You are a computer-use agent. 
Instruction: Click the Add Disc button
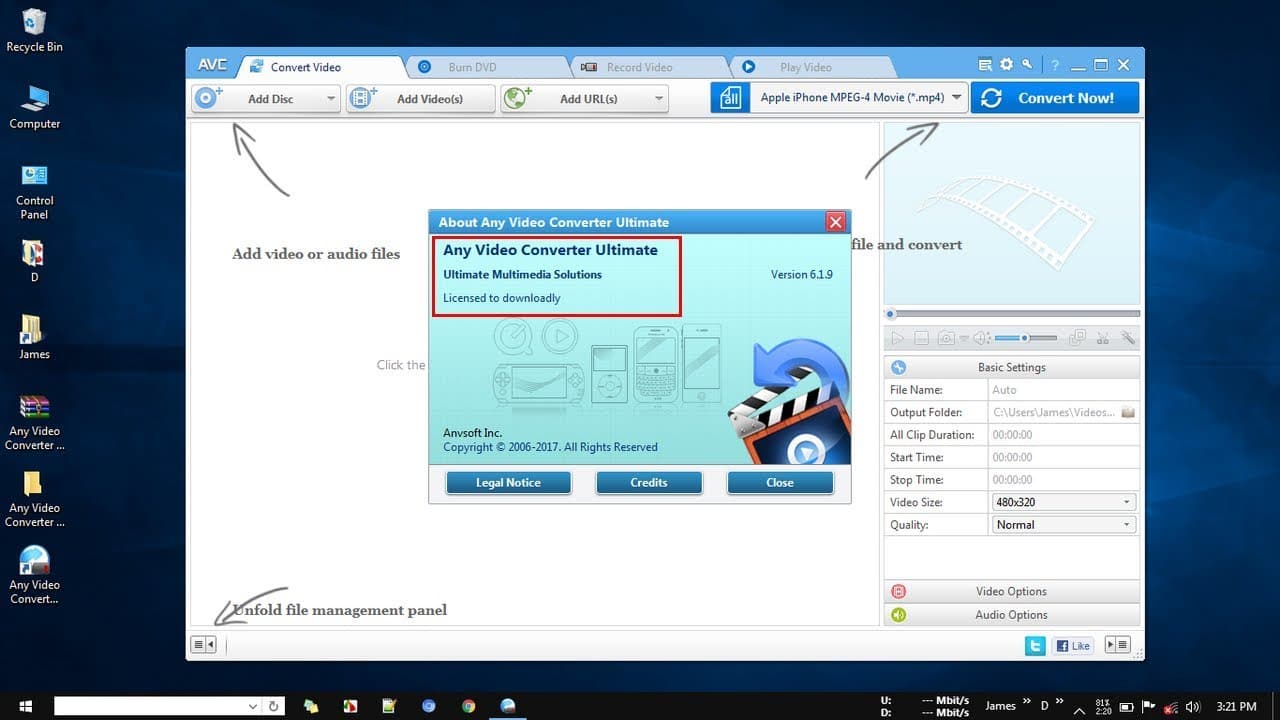[x=266, y=99]
